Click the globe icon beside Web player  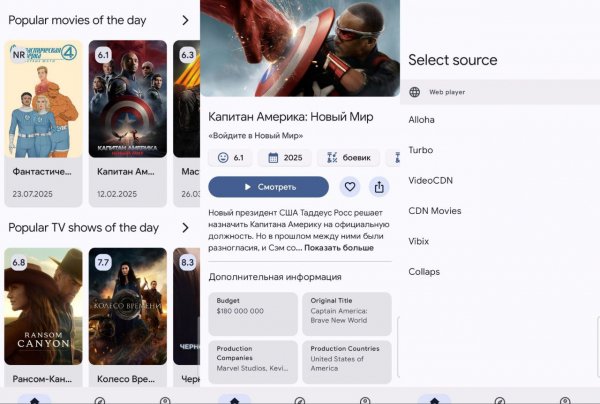(414, 92)
